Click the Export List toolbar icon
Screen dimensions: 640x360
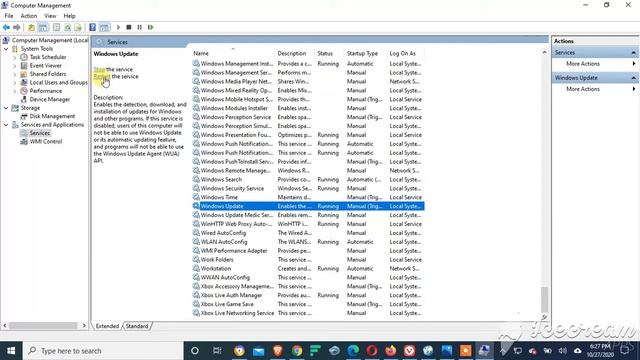[x=78, y=27]
